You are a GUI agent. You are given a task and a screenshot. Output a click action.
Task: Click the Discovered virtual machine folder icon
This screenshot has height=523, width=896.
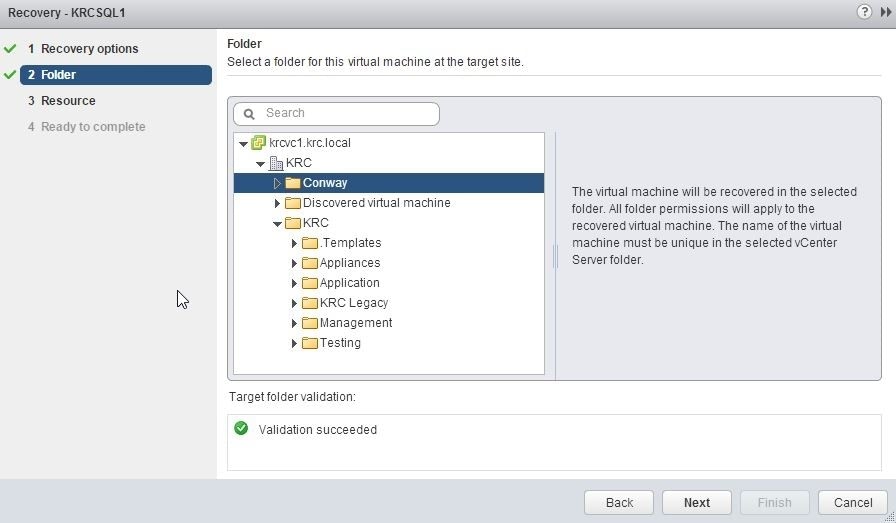click(293, 203)
